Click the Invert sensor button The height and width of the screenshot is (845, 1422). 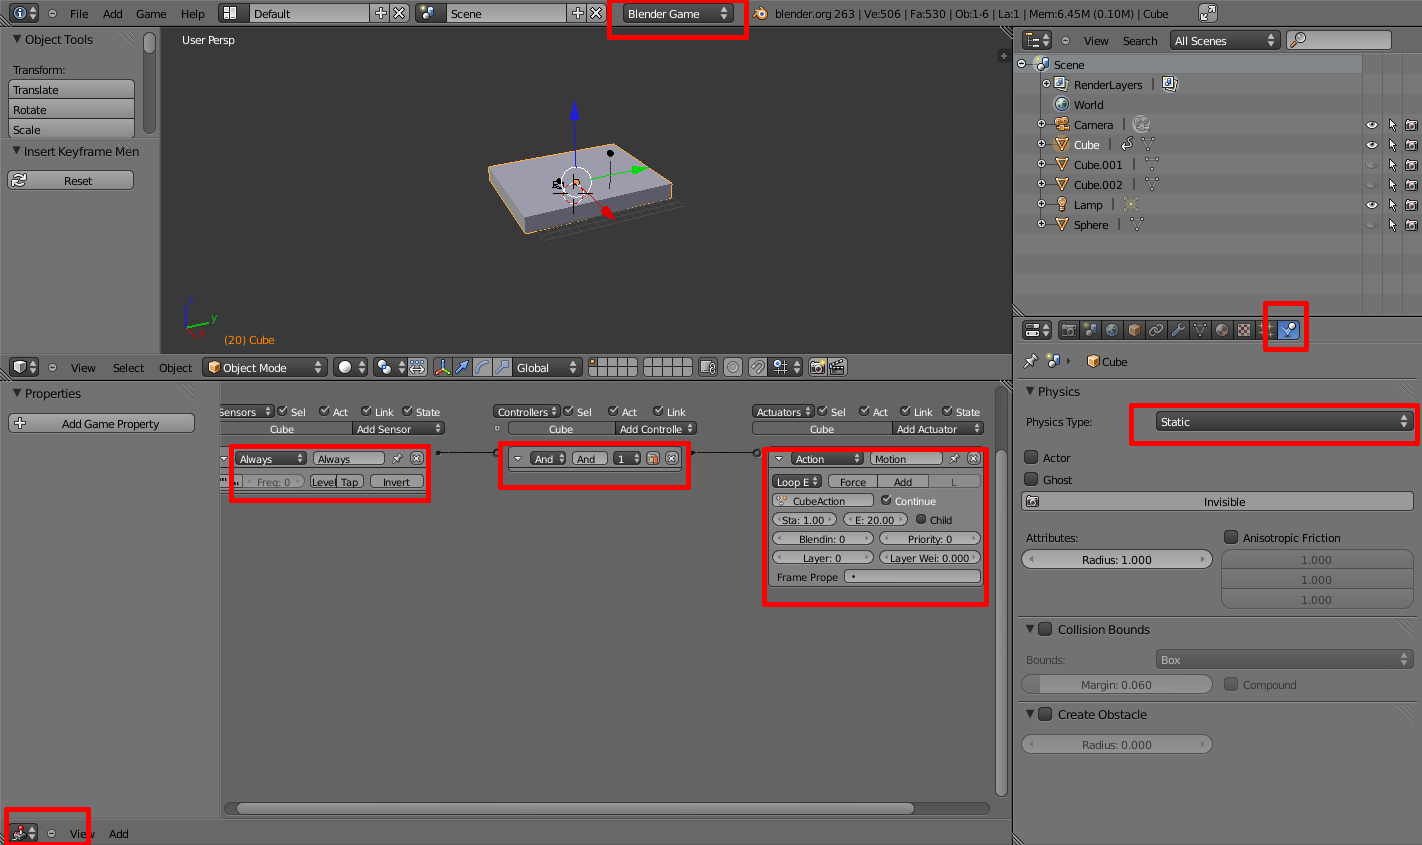[396, 481]
